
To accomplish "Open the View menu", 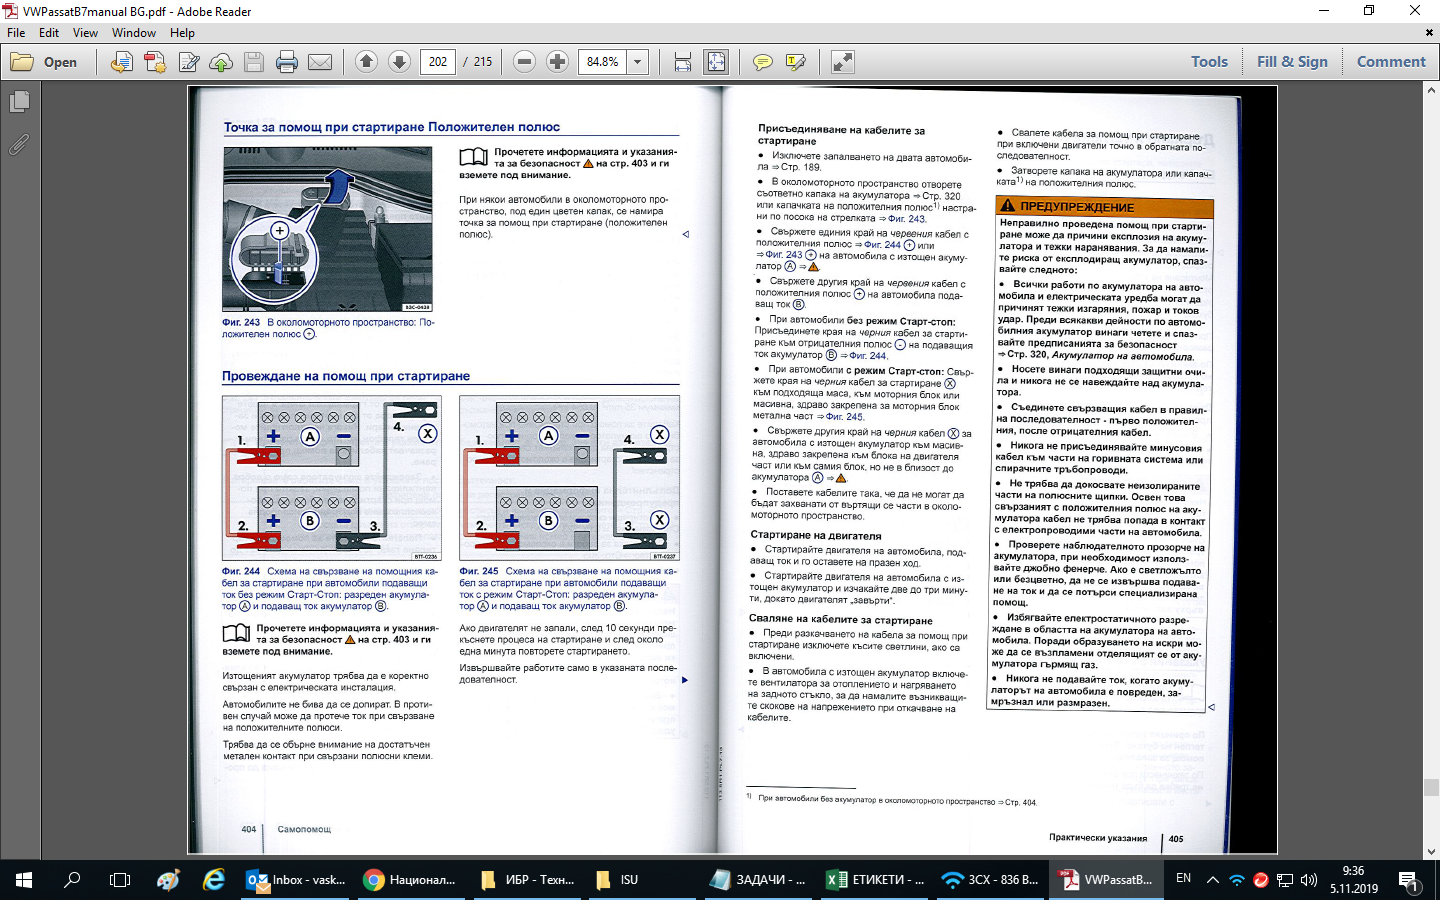I will point(85,33).
